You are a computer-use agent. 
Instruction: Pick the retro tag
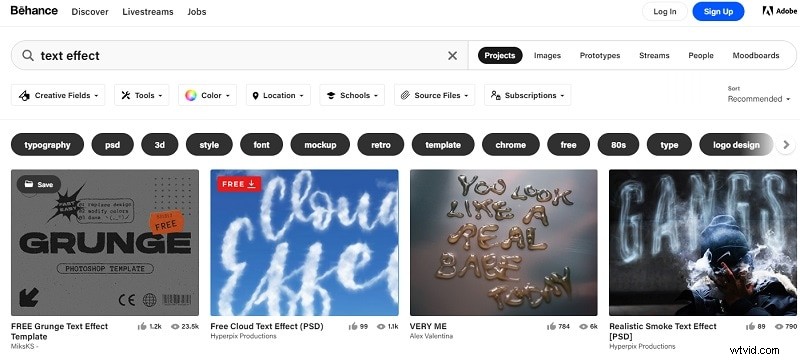tap(381, 145)
